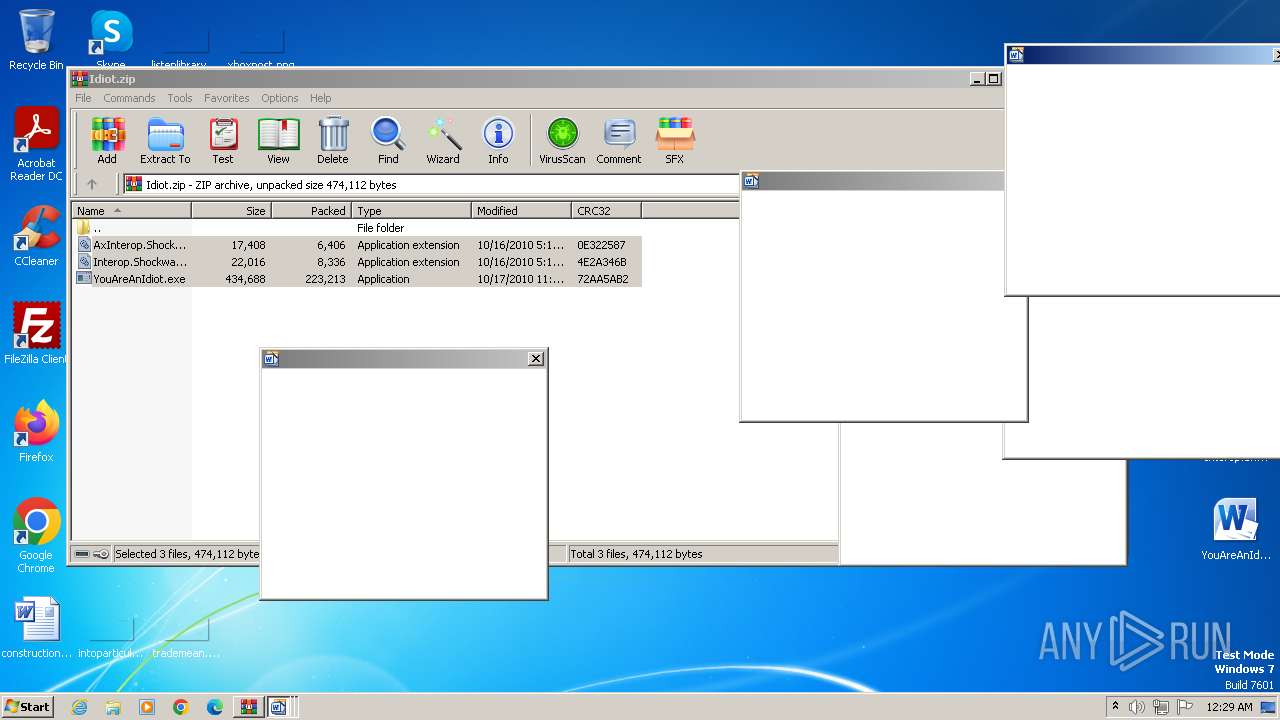Run VirusScan from the toolbar

[562, 140]
